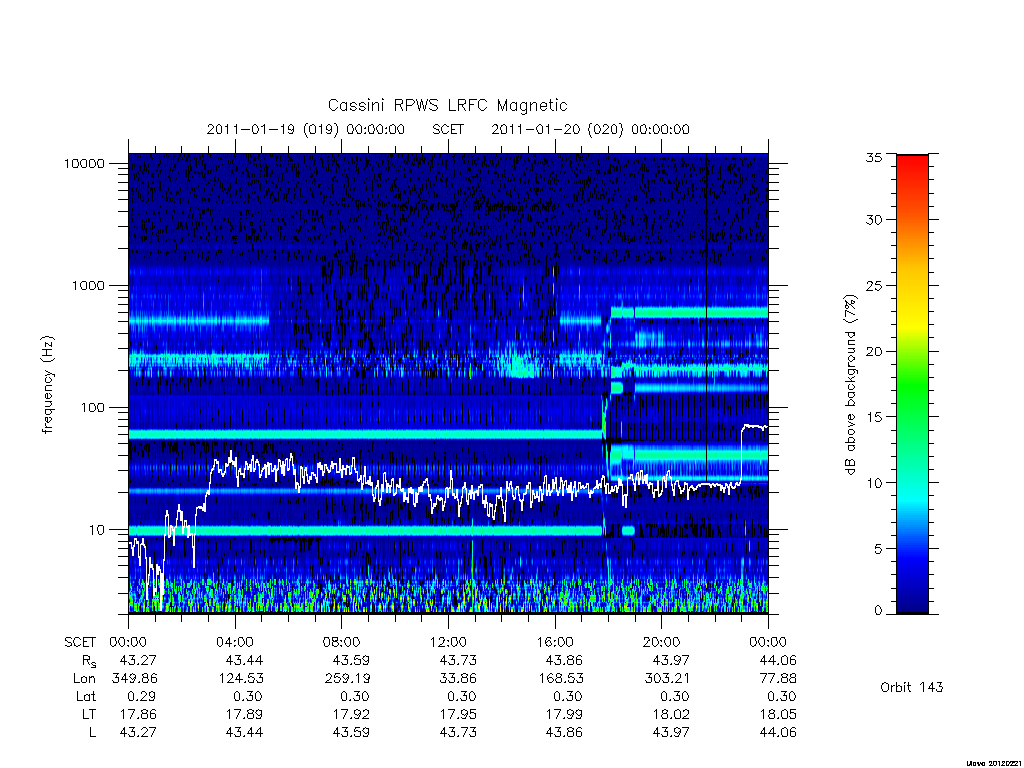Click start date '2011-01-19 (019) 00:00:00'

[x=306, y=129]
